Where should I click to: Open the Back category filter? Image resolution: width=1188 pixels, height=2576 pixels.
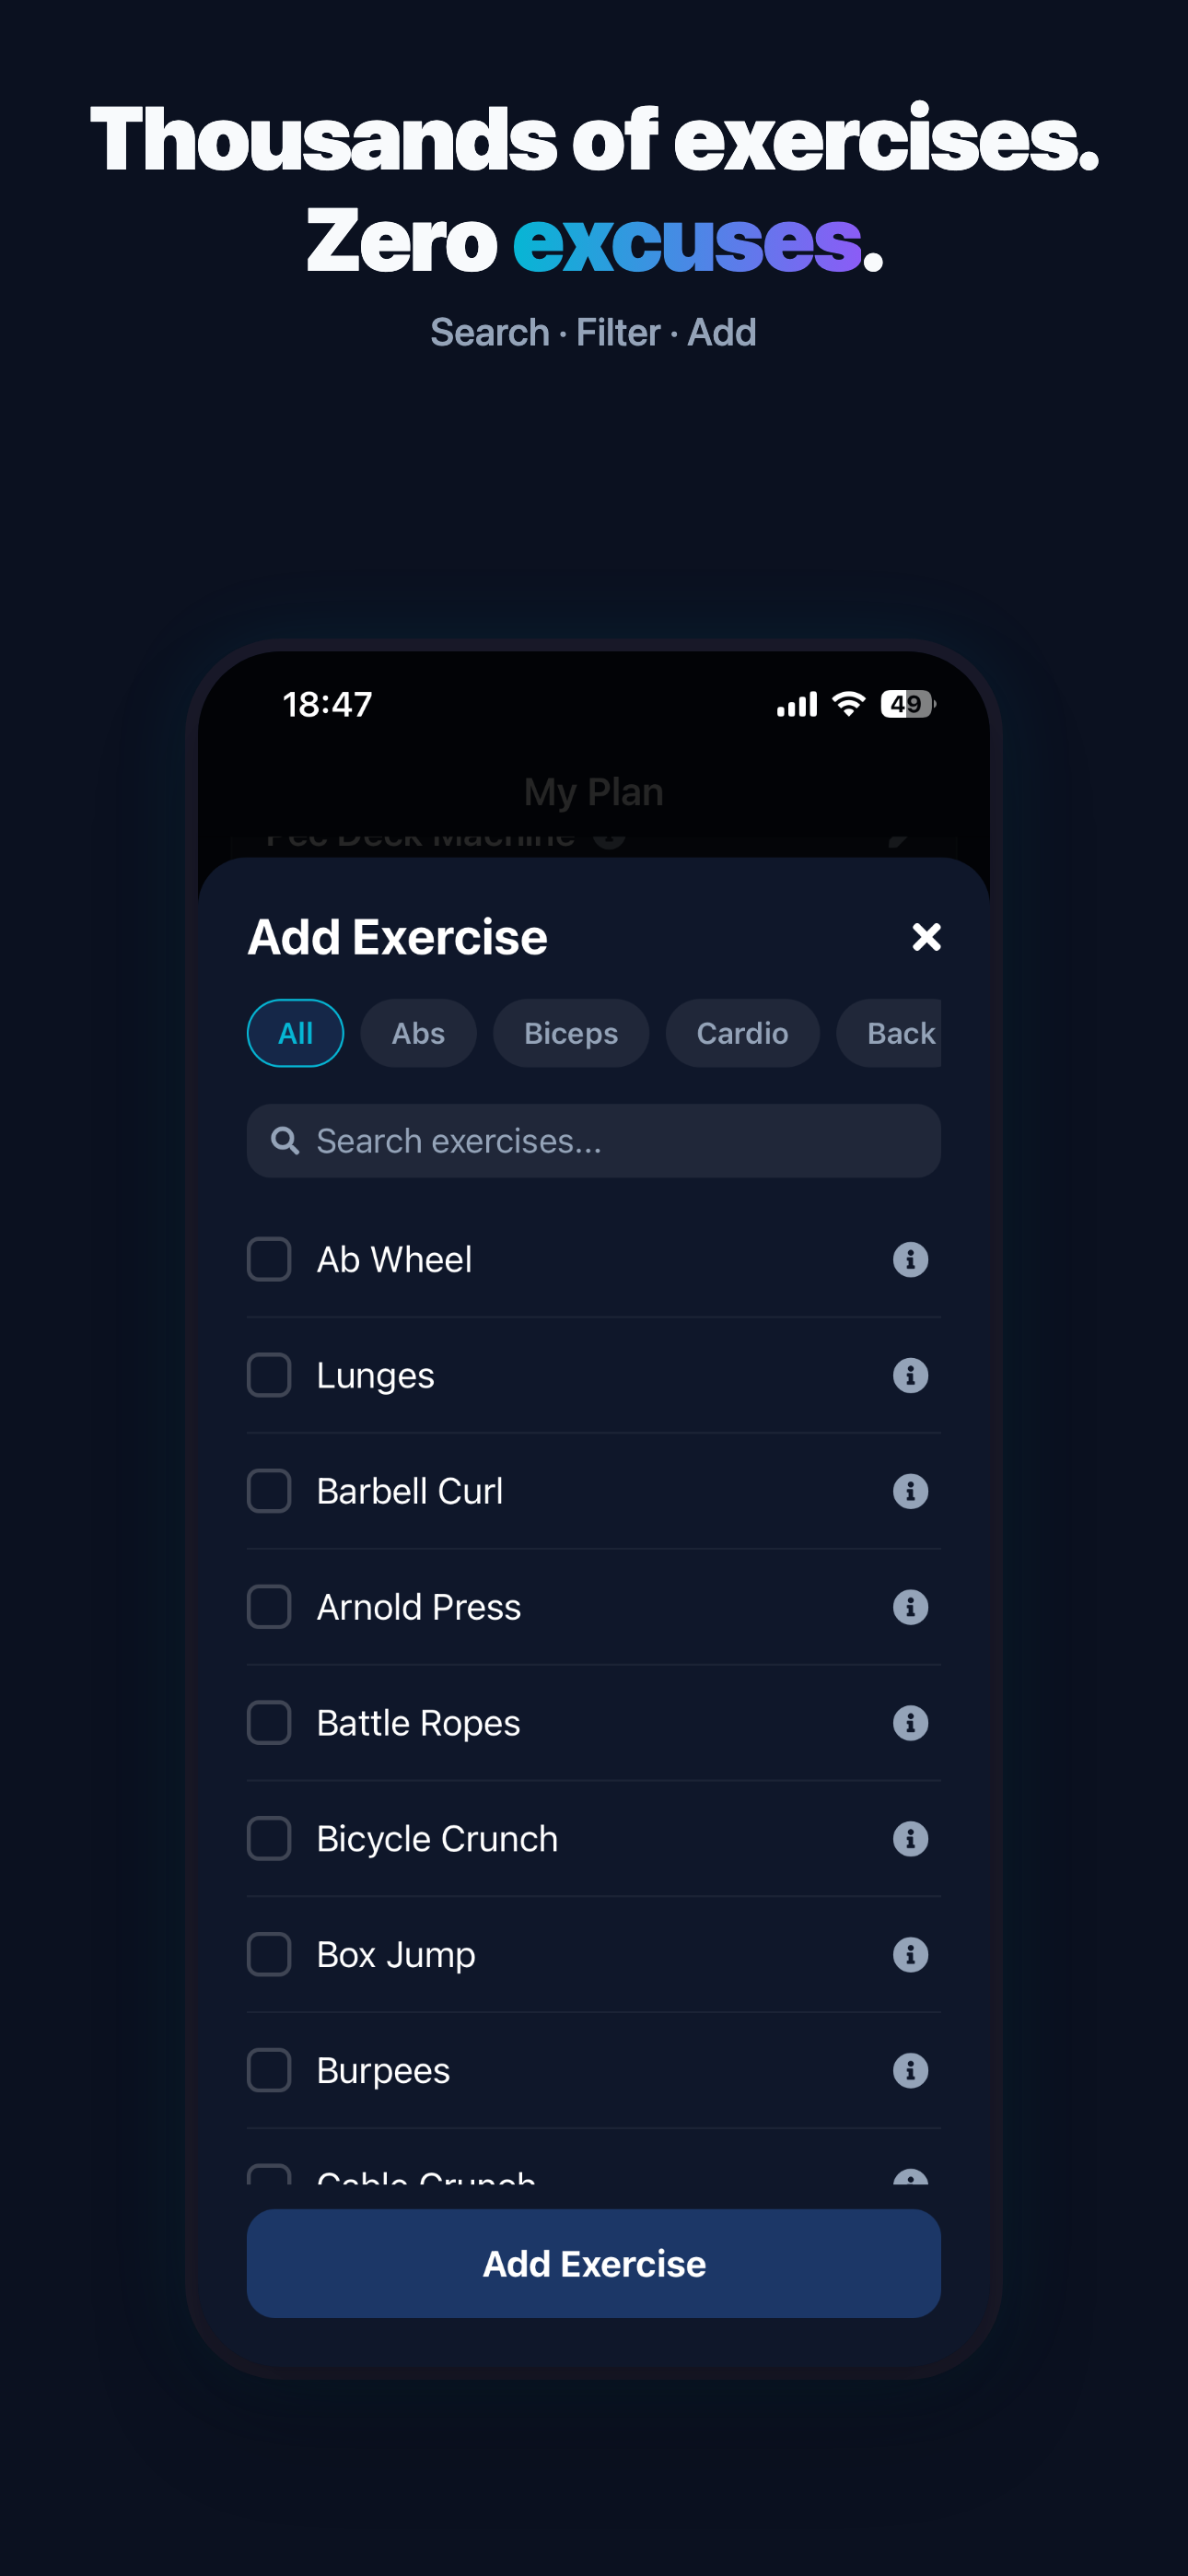901,1033
